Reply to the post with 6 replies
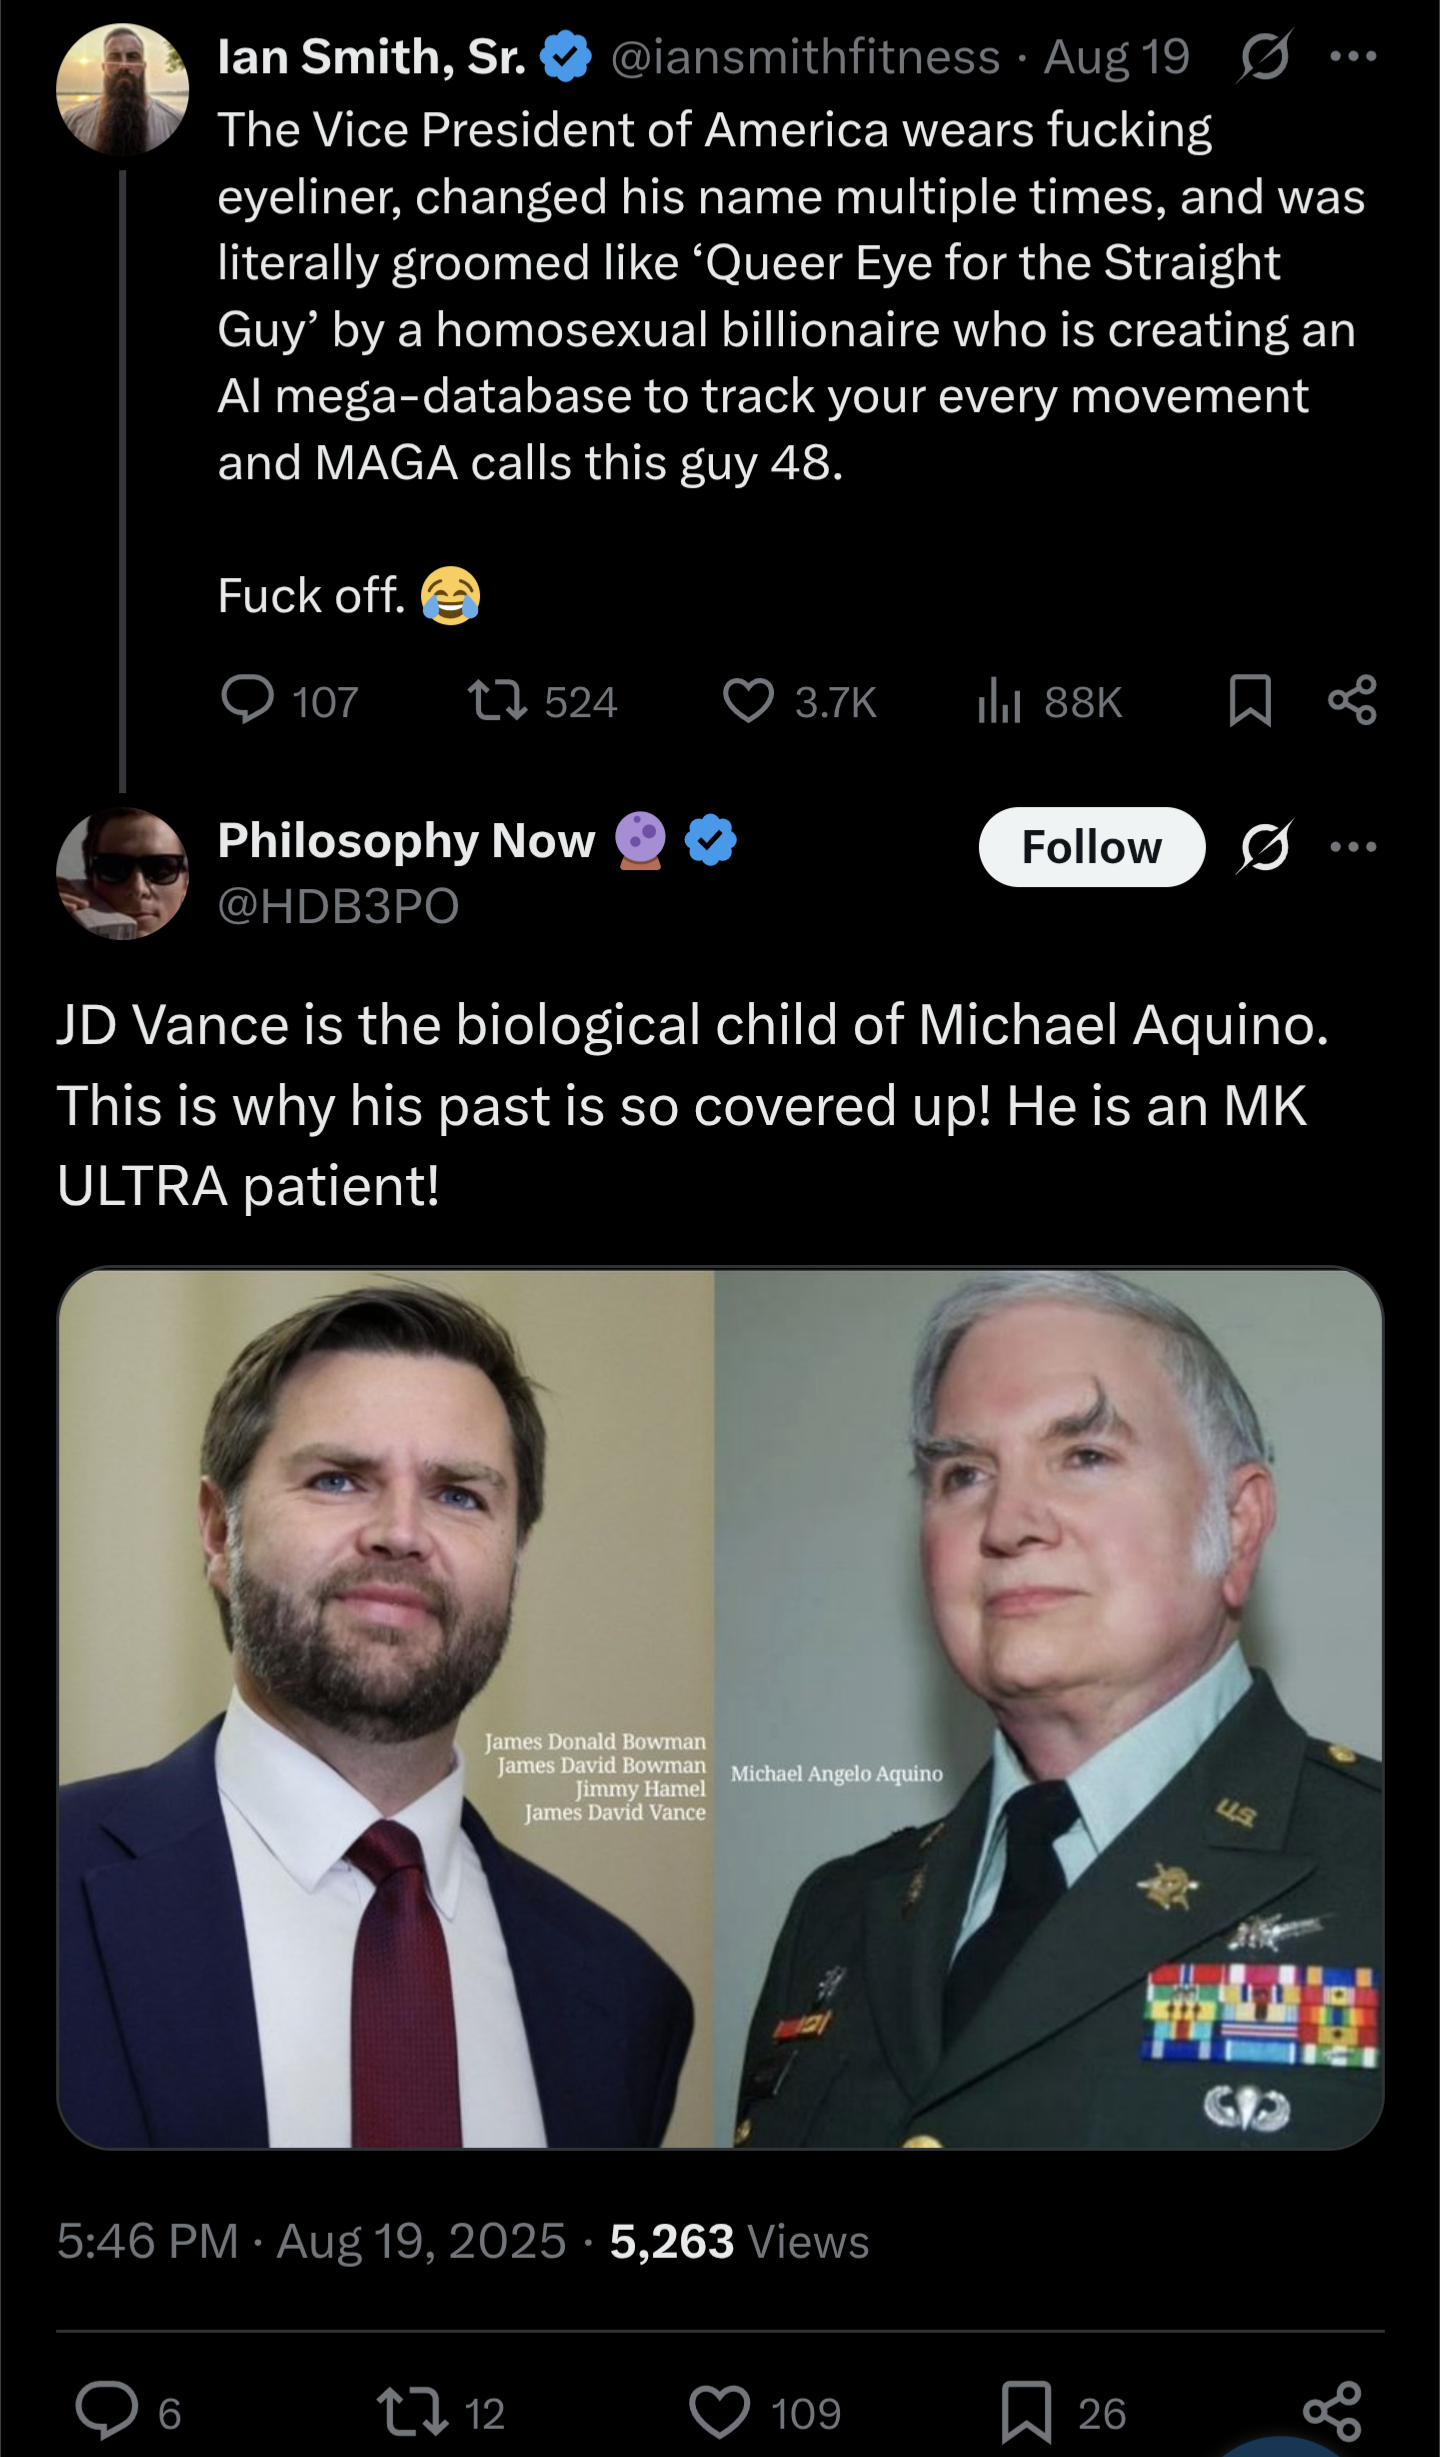The height and width of the screenshot is (2457, 1440). (x=108, y=2412)
